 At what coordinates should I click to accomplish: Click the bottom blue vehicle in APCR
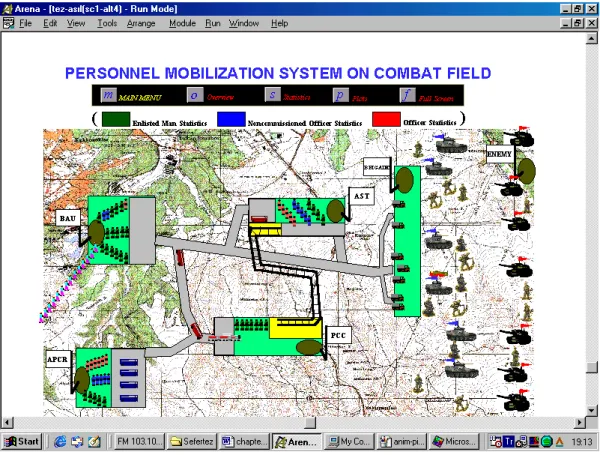click(129, 398)
